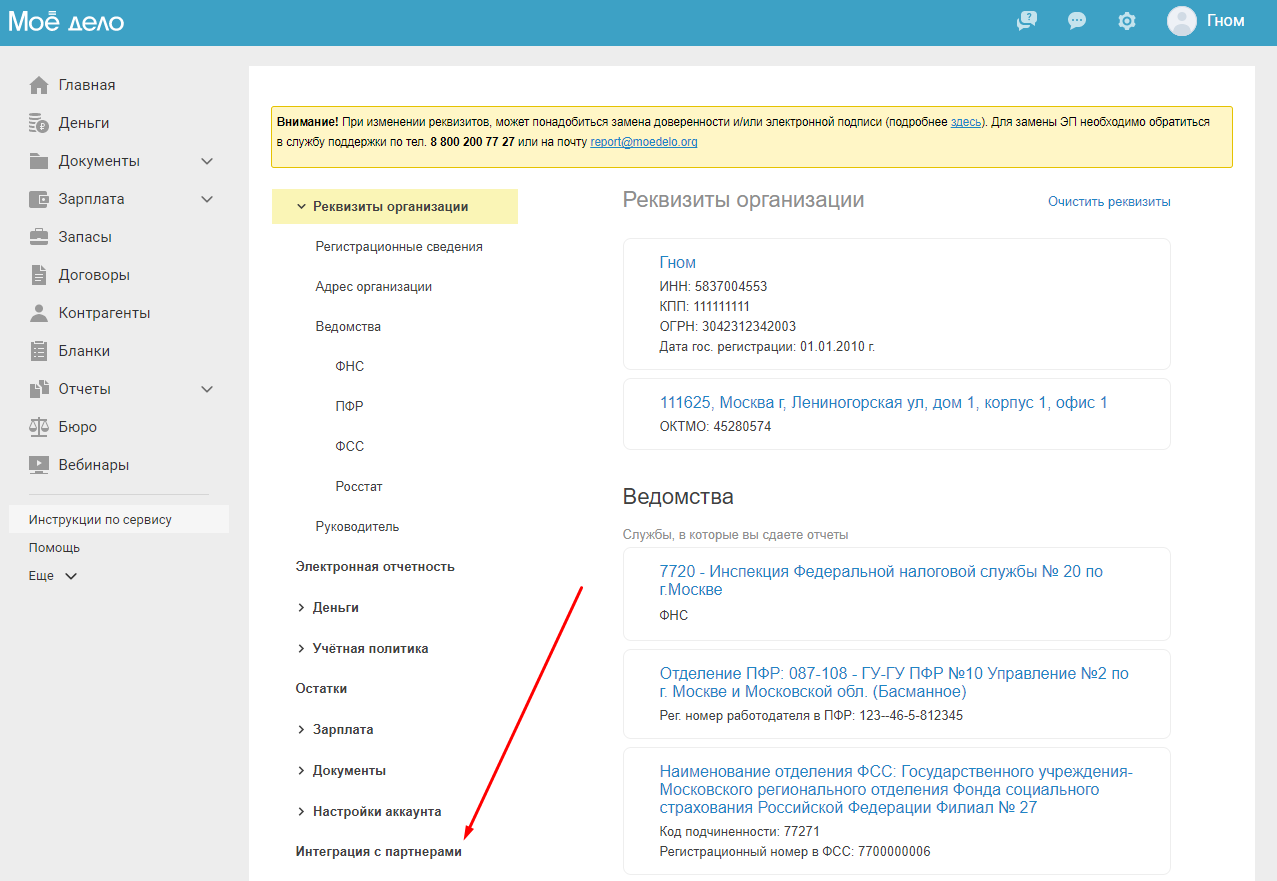Open the Главная home icon
1277x881 pixels.
(x=39, y=85)
